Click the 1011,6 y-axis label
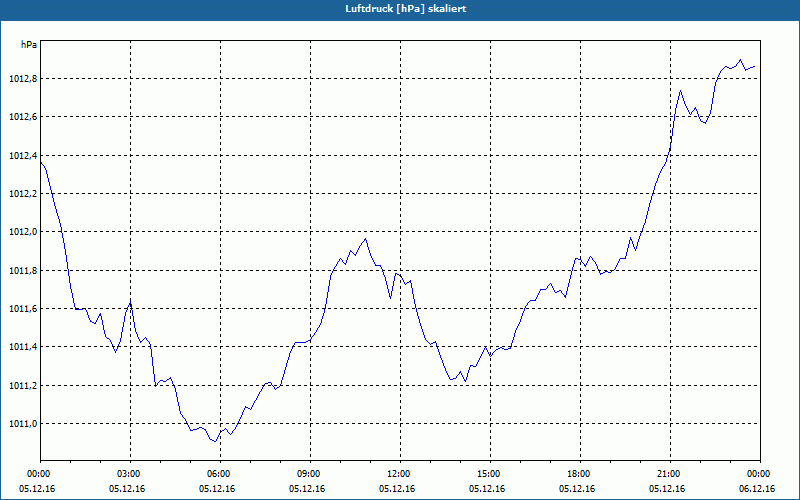This screenshot has width=800, height=500. tap(22, 309)
